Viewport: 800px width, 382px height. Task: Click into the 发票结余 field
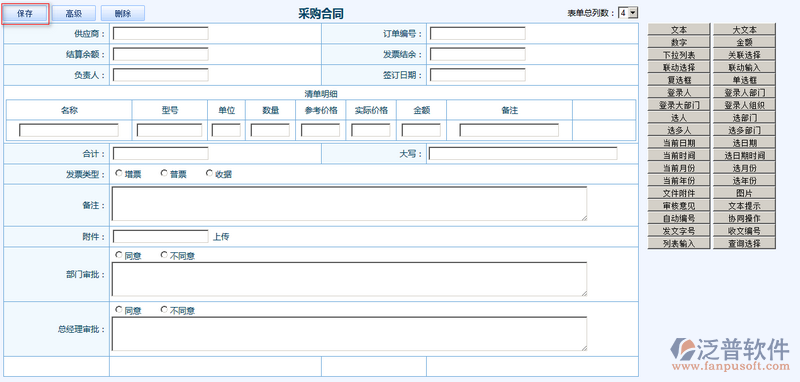point(478,54)
